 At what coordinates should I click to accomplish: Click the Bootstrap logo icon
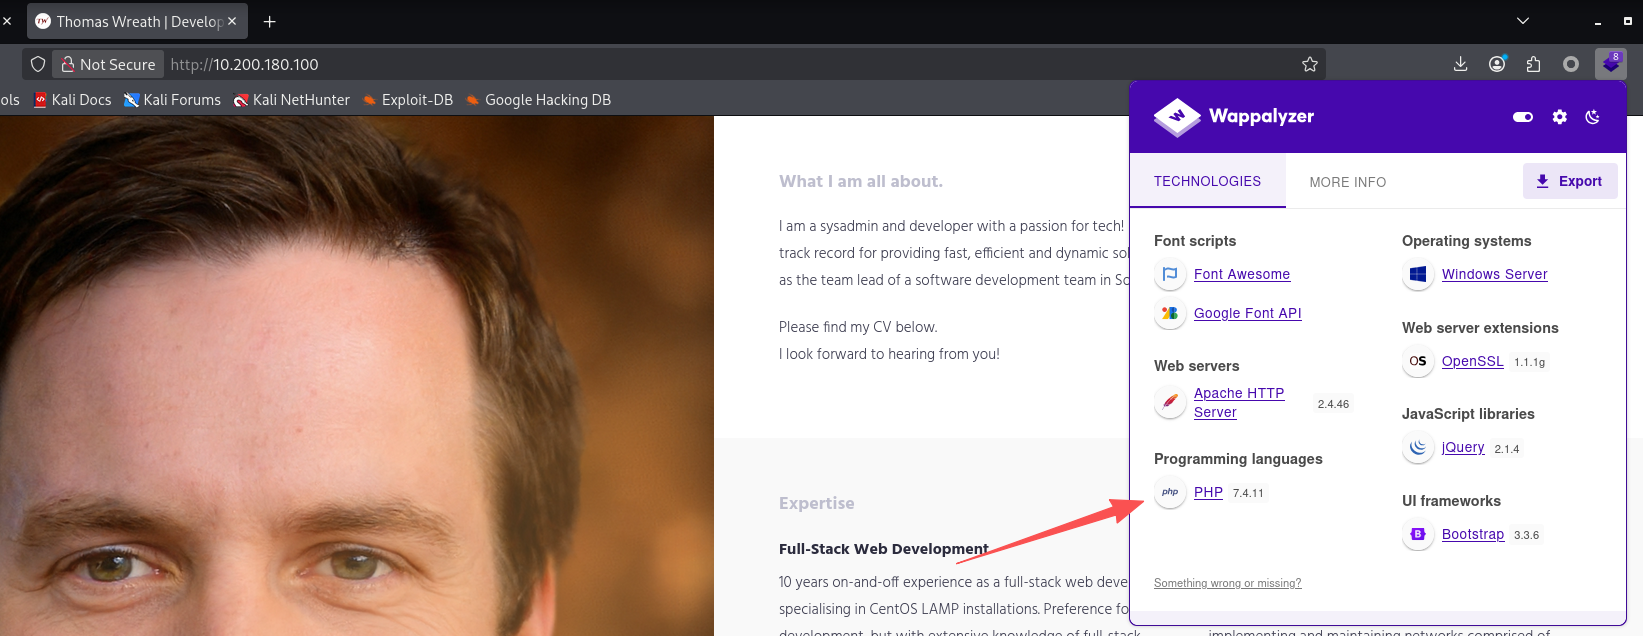point(1417,535)
